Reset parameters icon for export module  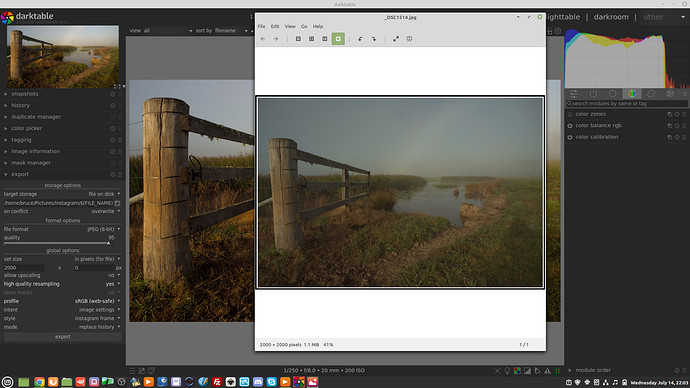click(113, 175)
